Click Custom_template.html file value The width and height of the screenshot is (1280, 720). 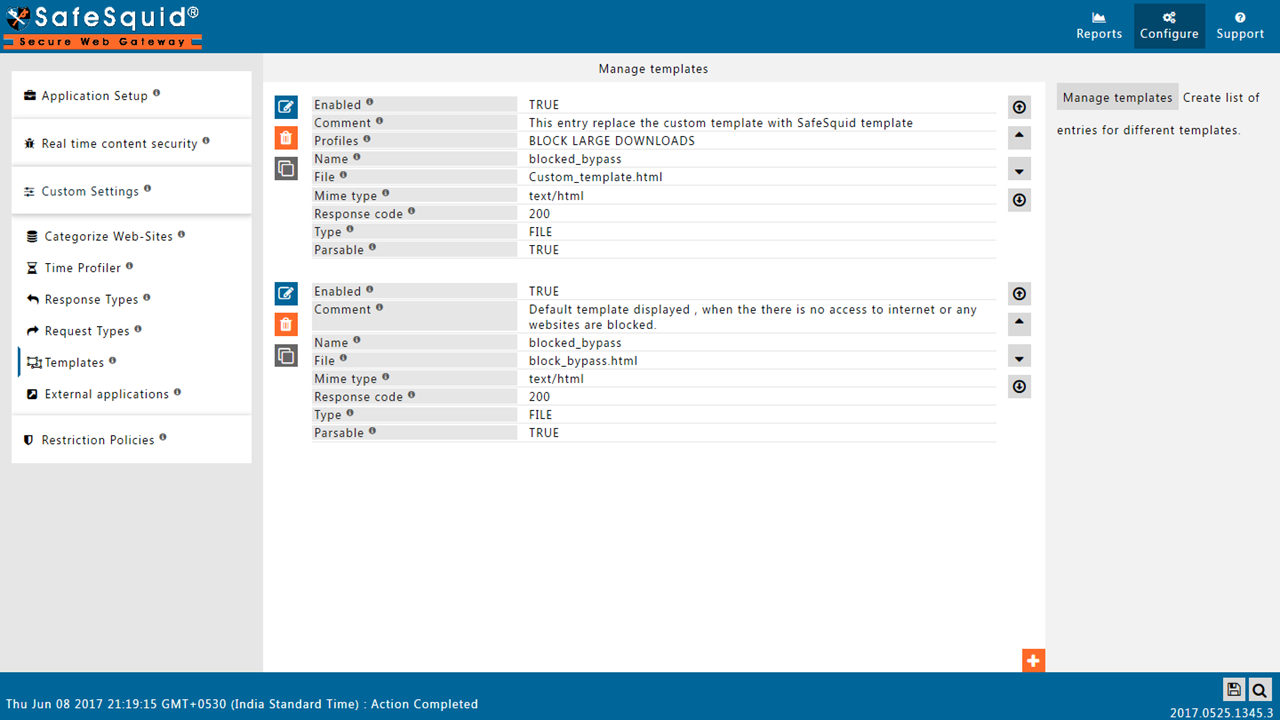(596, 177)
